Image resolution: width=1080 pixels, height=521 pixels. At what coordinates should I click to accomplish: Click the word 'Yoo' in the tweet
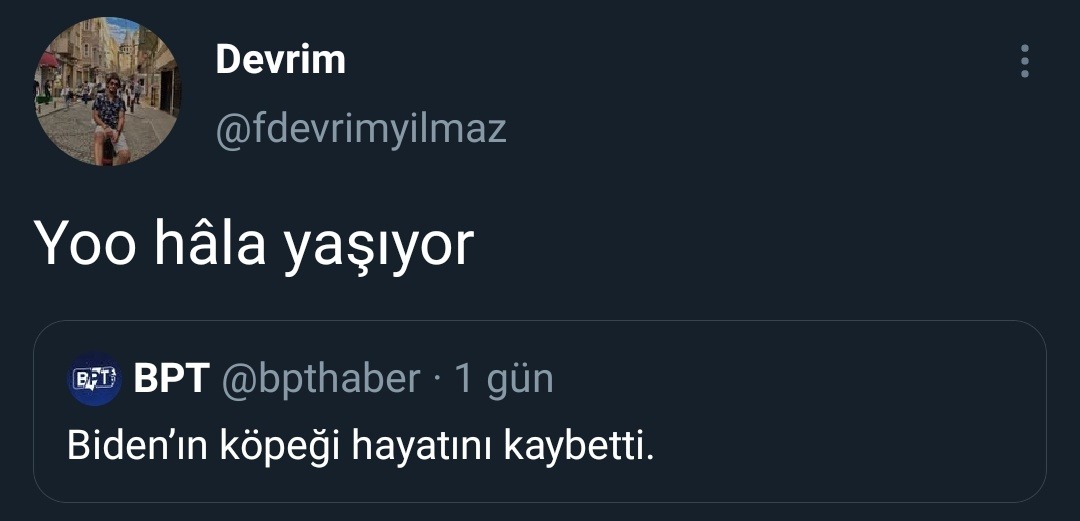click(85, 245)
